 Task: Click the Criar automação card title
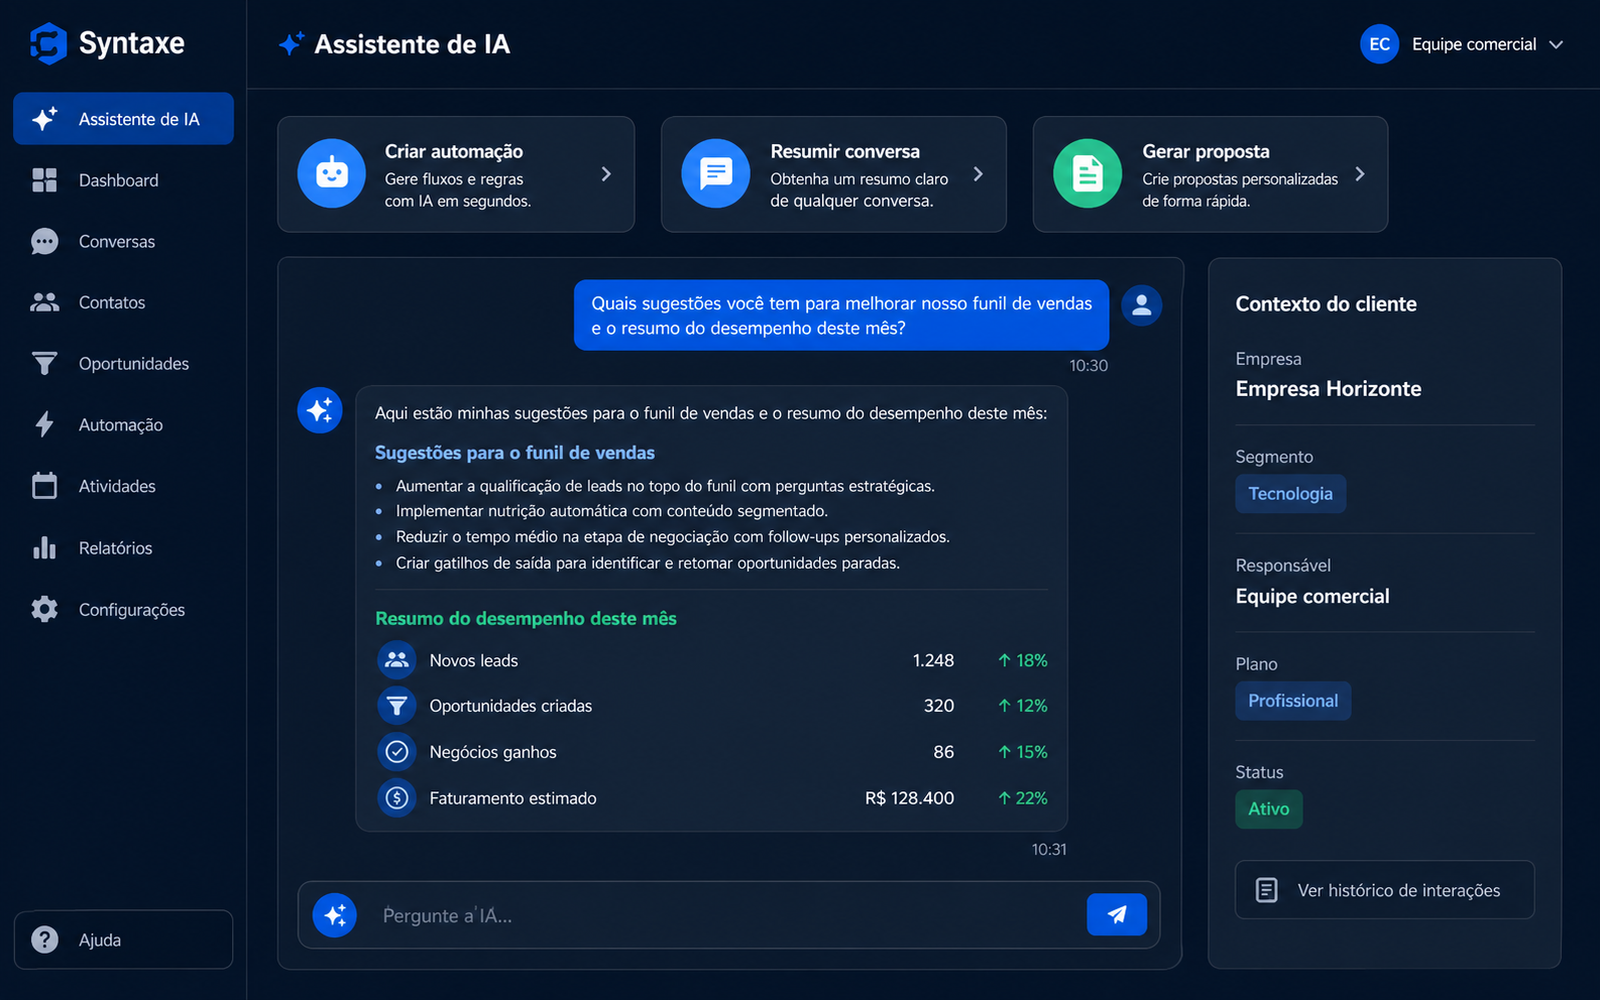tap(454, 151)
